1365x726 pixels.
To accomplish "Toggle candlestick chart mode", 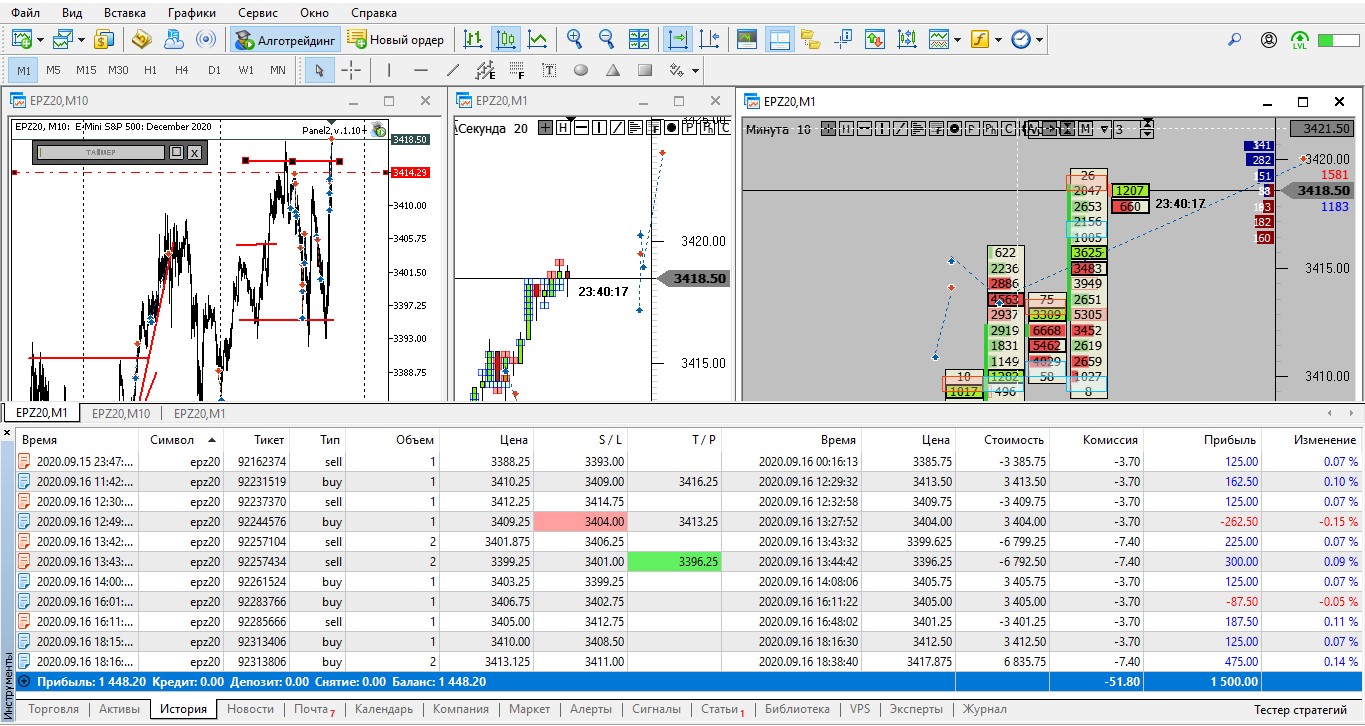I will pos(506,40).
